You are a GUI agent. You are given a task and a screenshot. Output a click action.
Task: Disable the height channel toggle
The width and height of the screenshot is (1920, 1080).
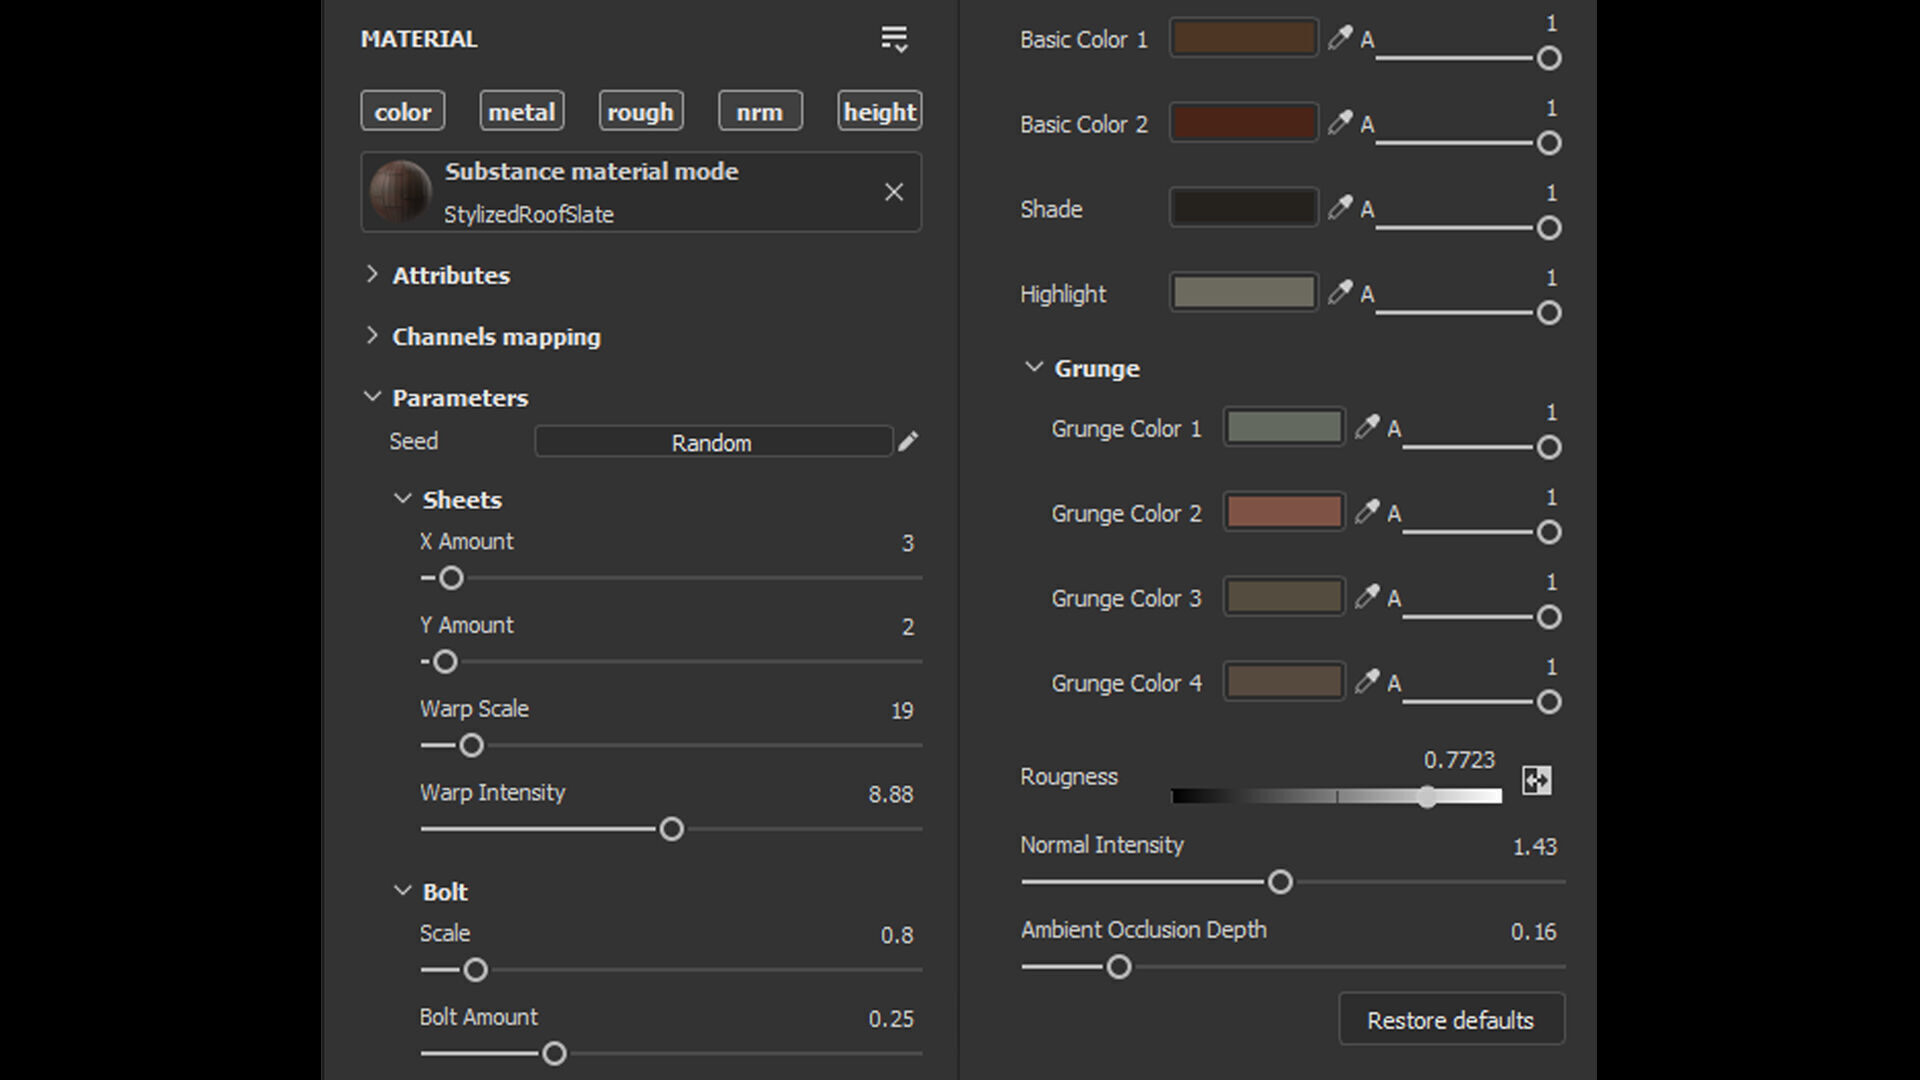[879, 111]
